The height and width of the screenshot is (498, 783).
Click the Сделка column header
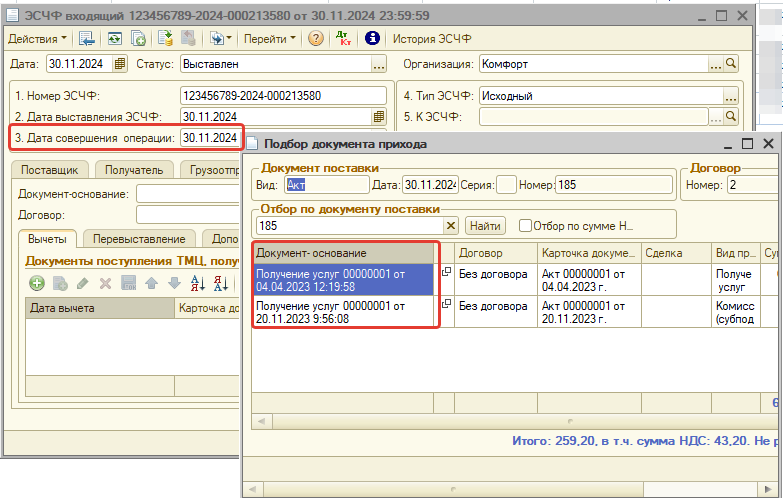click(x=676, y=253)
